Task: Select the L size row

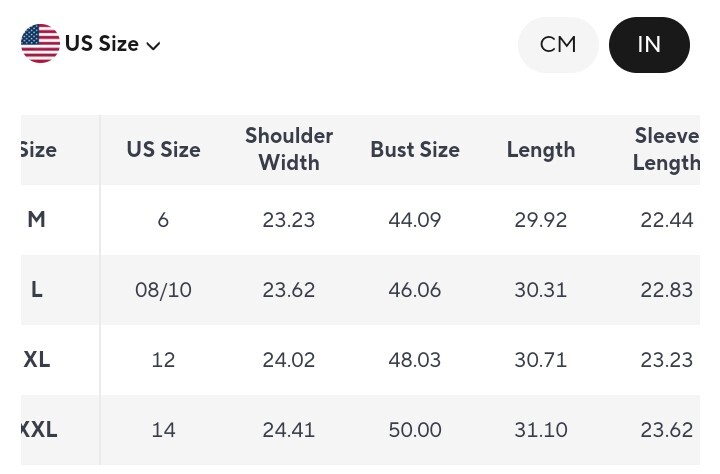Action: click(x=37, y=290)
